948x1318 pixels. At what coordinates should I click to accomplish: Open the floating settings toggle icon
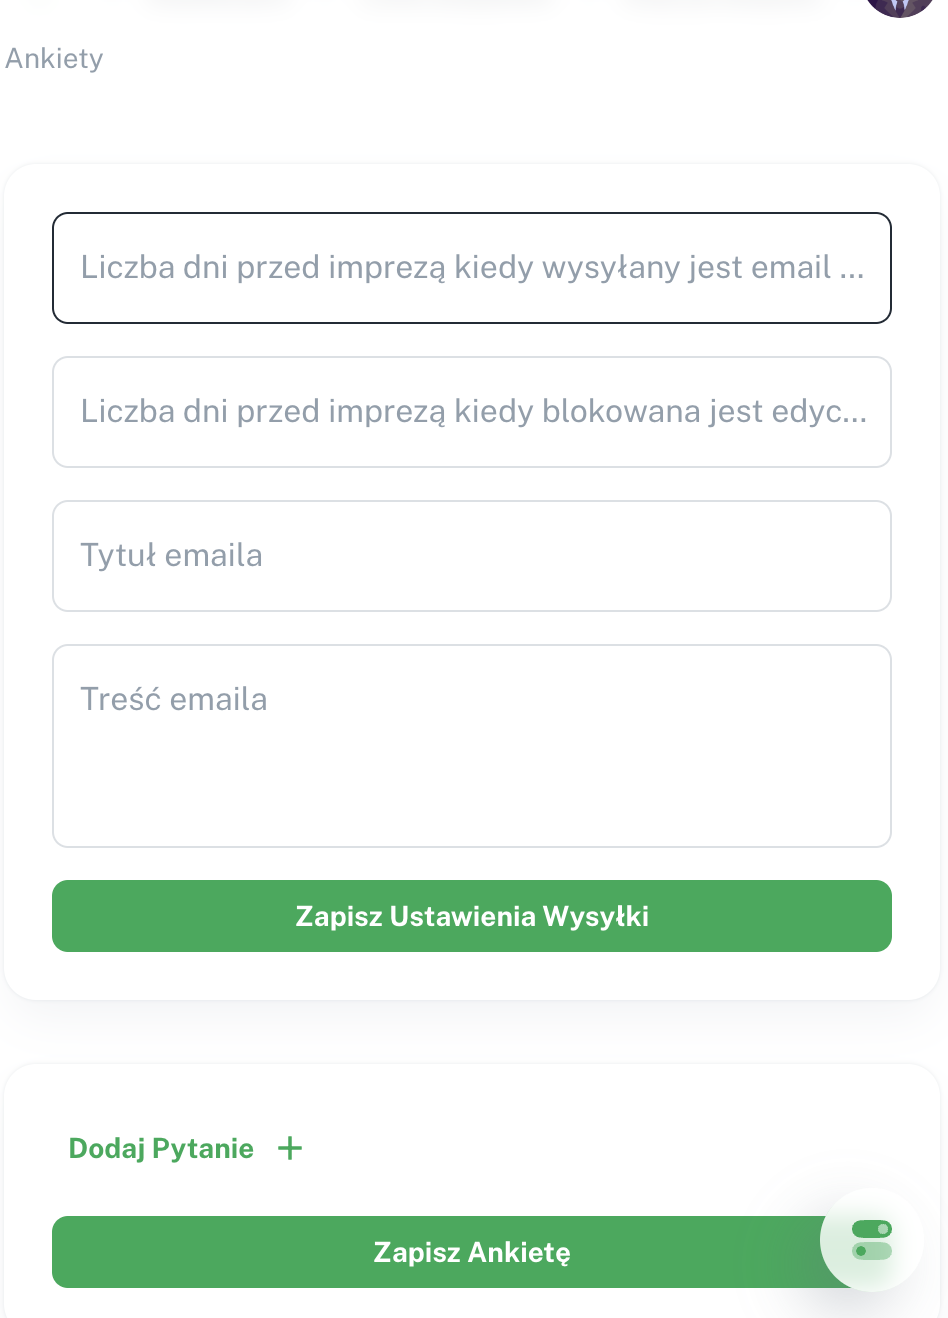tap(871, 1240)
